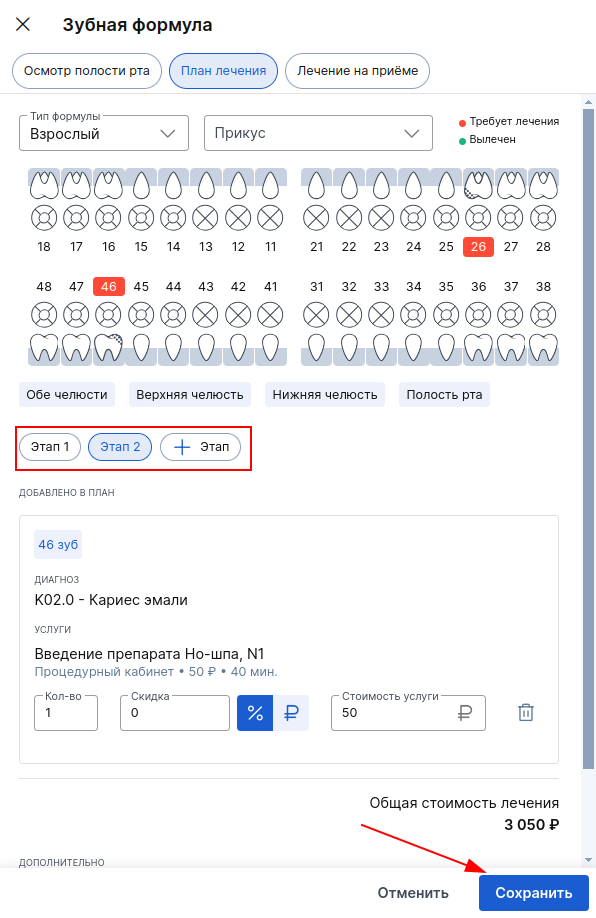Switch to Осмотр полости рта tab
The image size is (596, 918).
(87, 71)
